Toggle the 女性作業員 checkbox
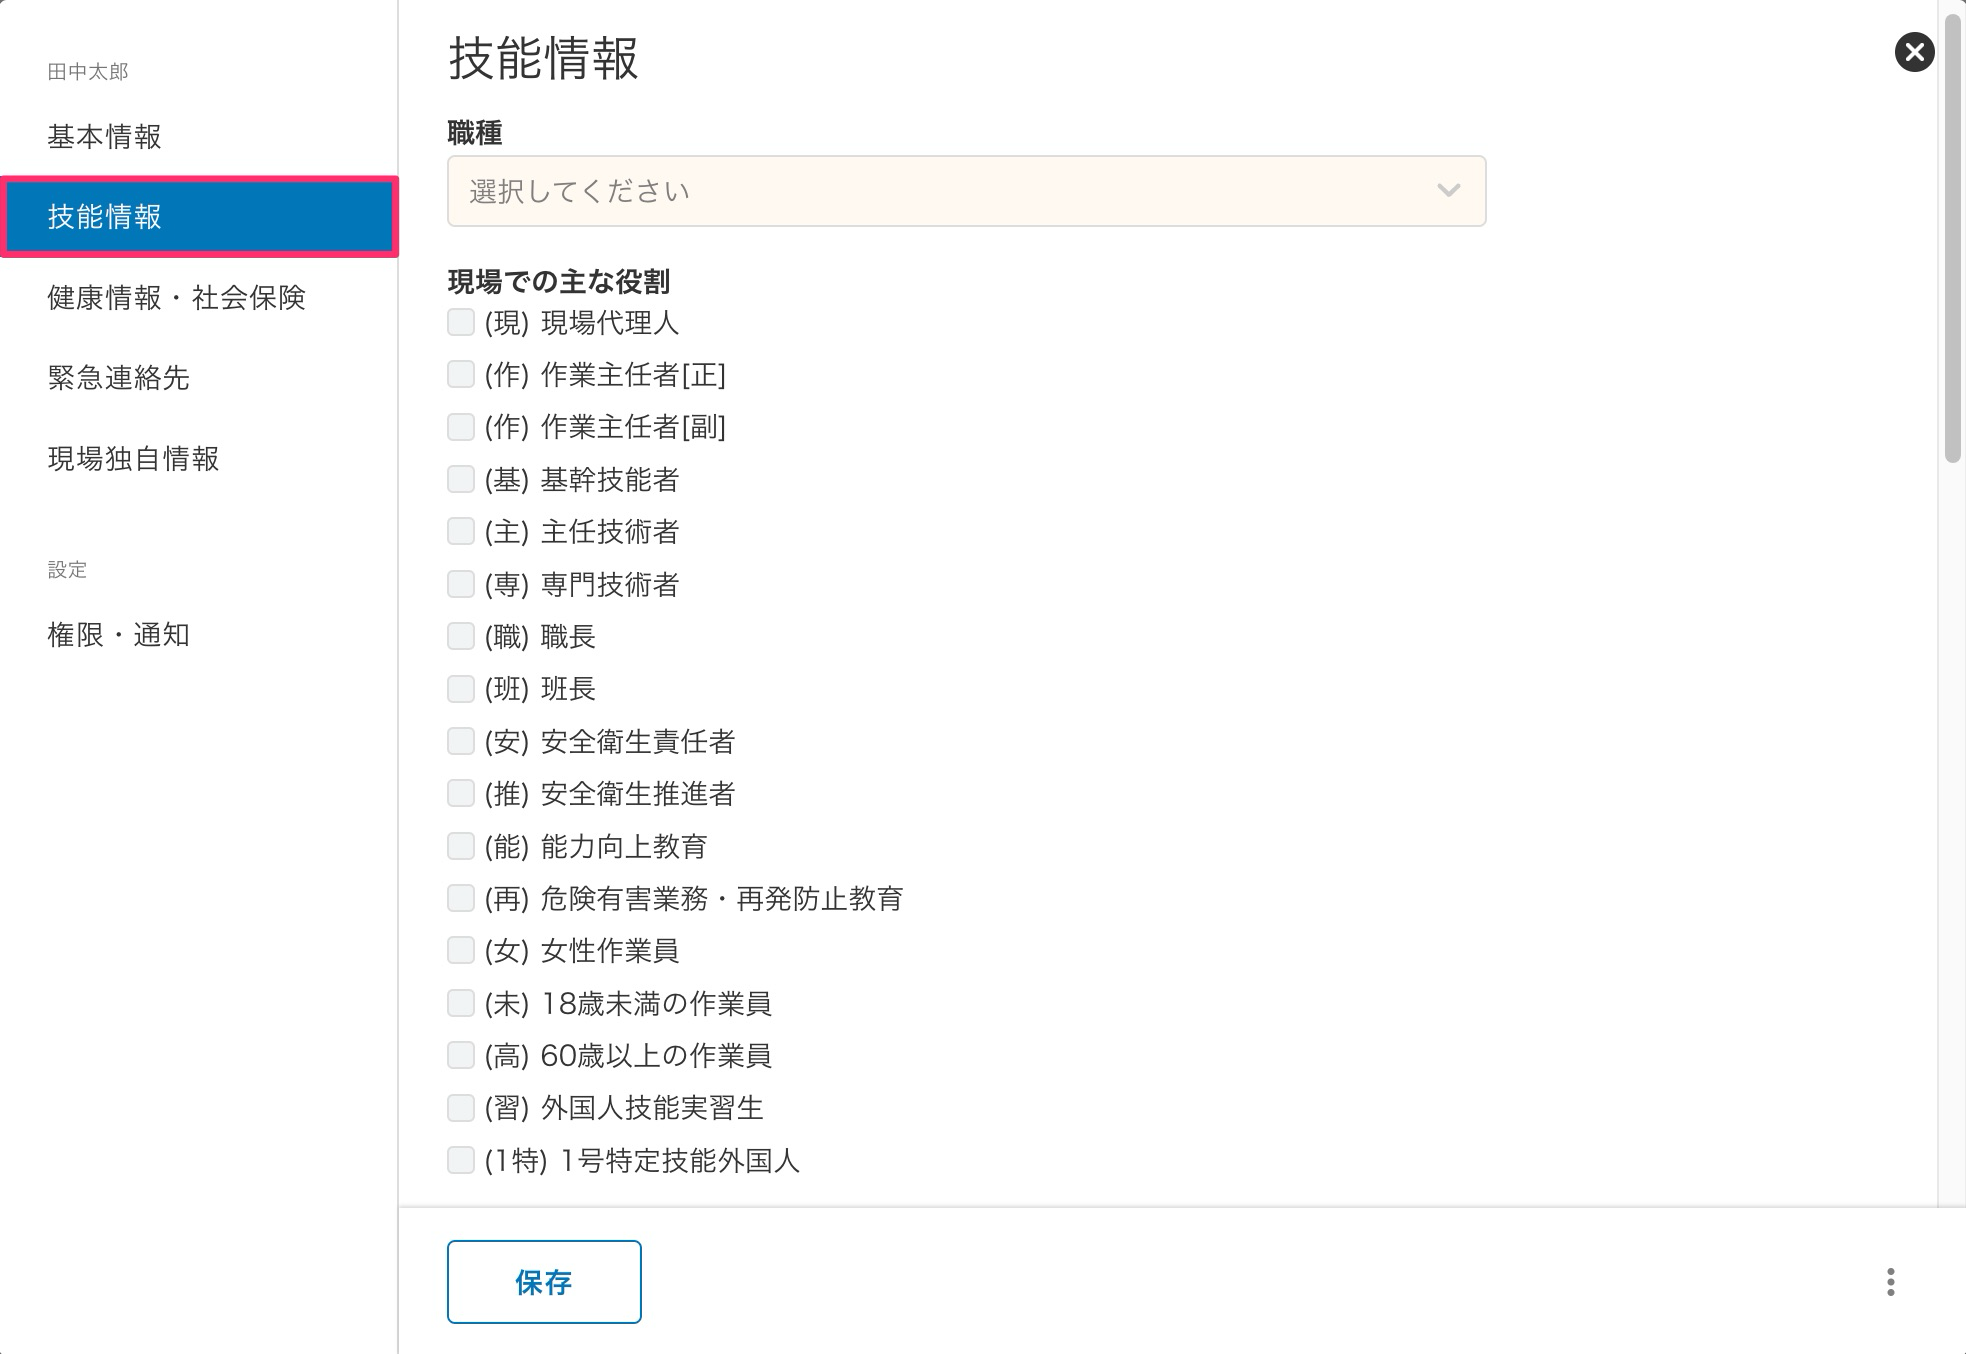1966x1354 pixels. tap(461, 950)
